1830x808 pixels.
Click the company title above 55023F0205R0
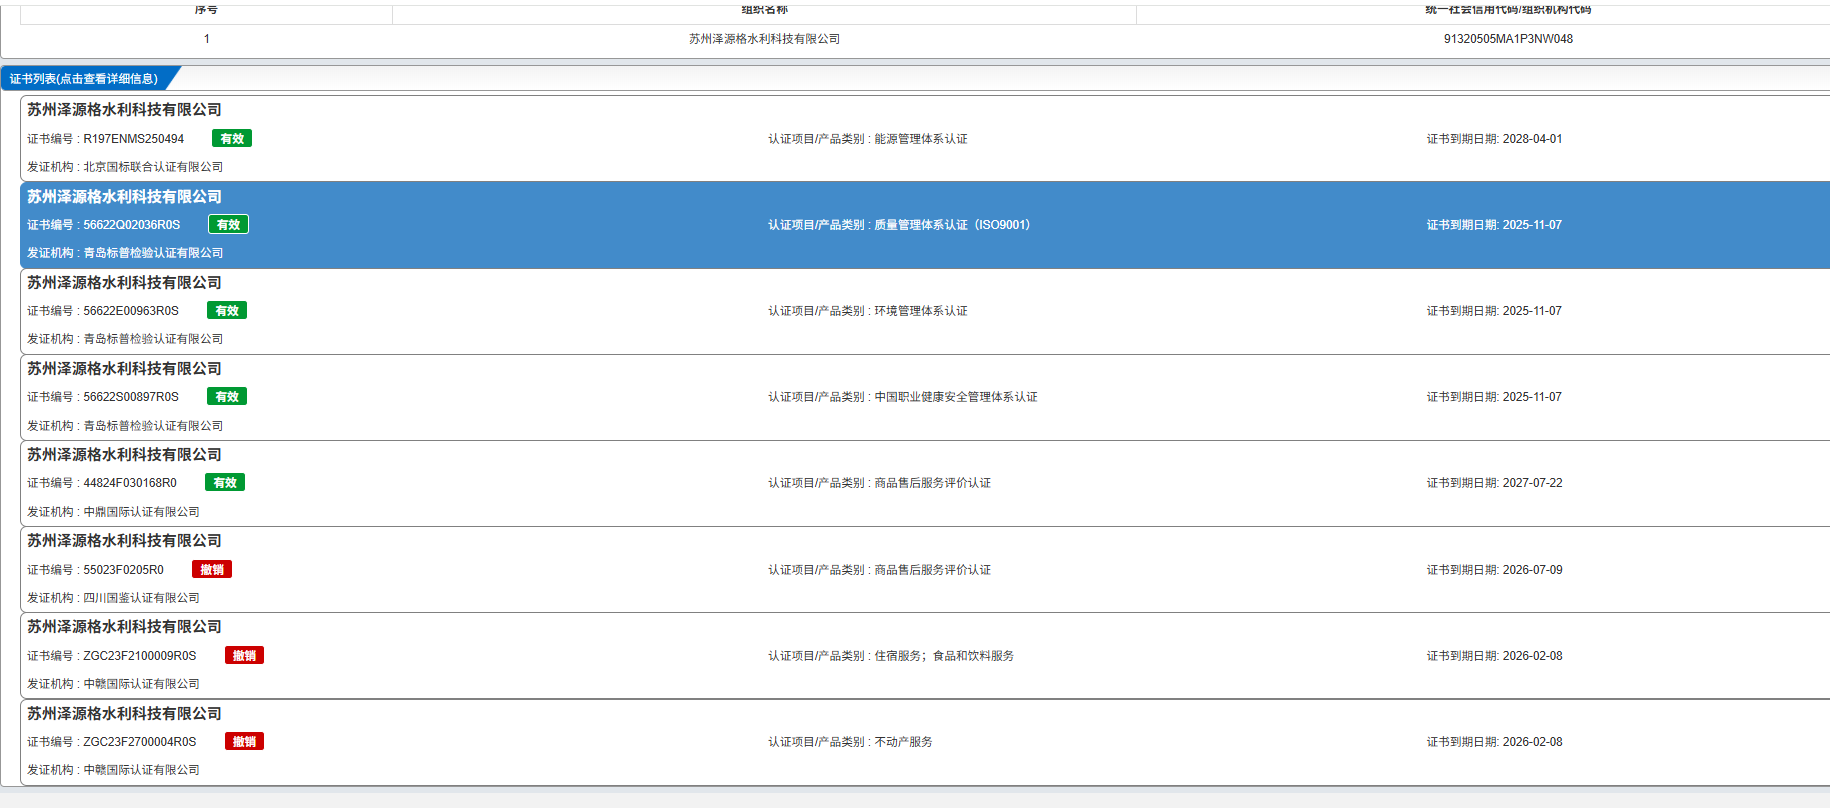tap(124, 541)
